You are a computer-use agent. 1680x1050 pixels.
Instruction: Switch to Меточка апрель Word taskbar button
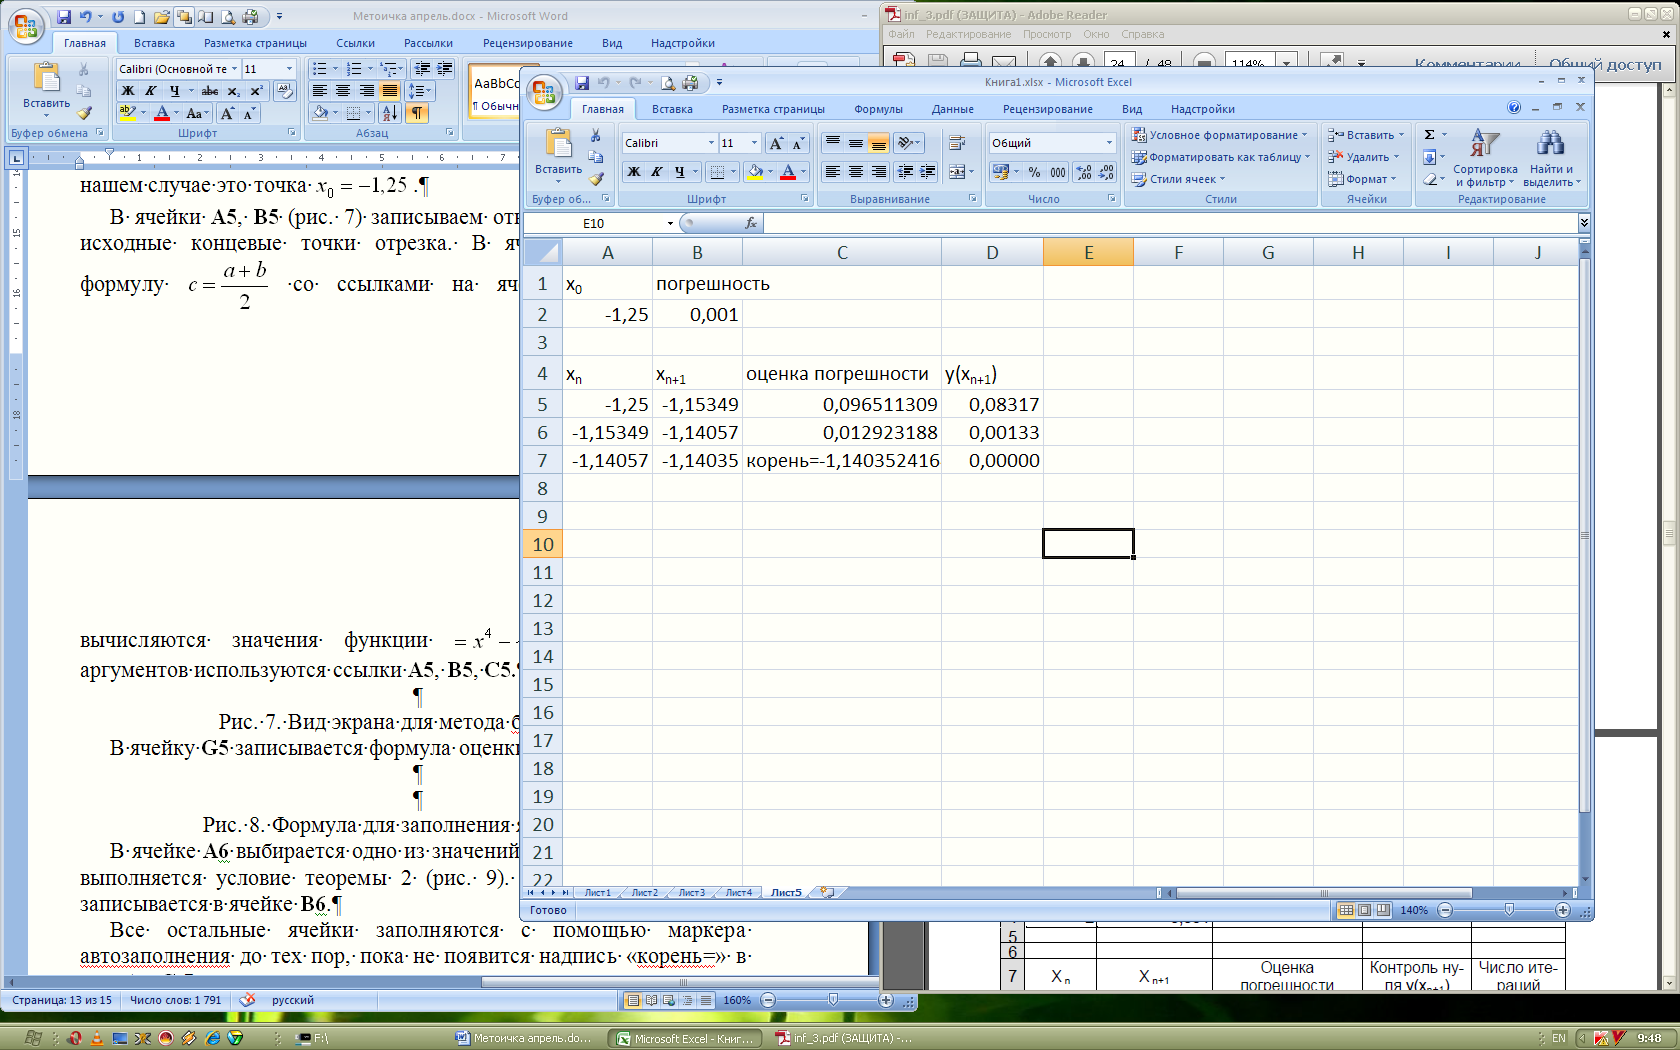[526, 1038]
